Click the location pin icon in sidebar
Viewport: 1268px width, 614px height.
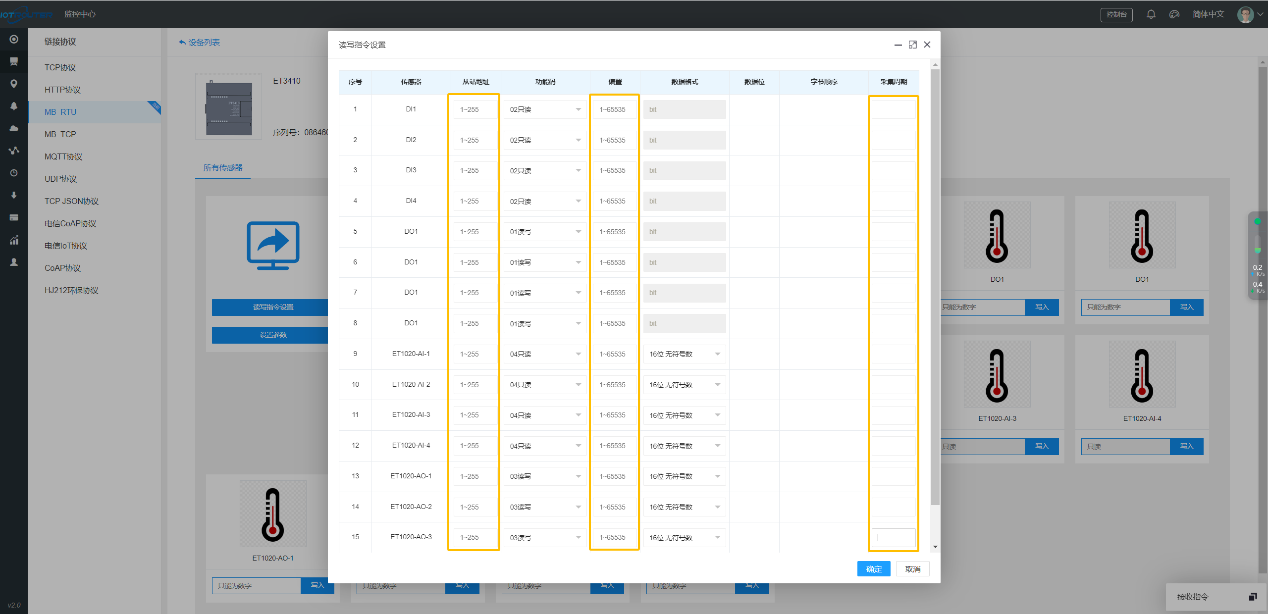pos(13,83)
